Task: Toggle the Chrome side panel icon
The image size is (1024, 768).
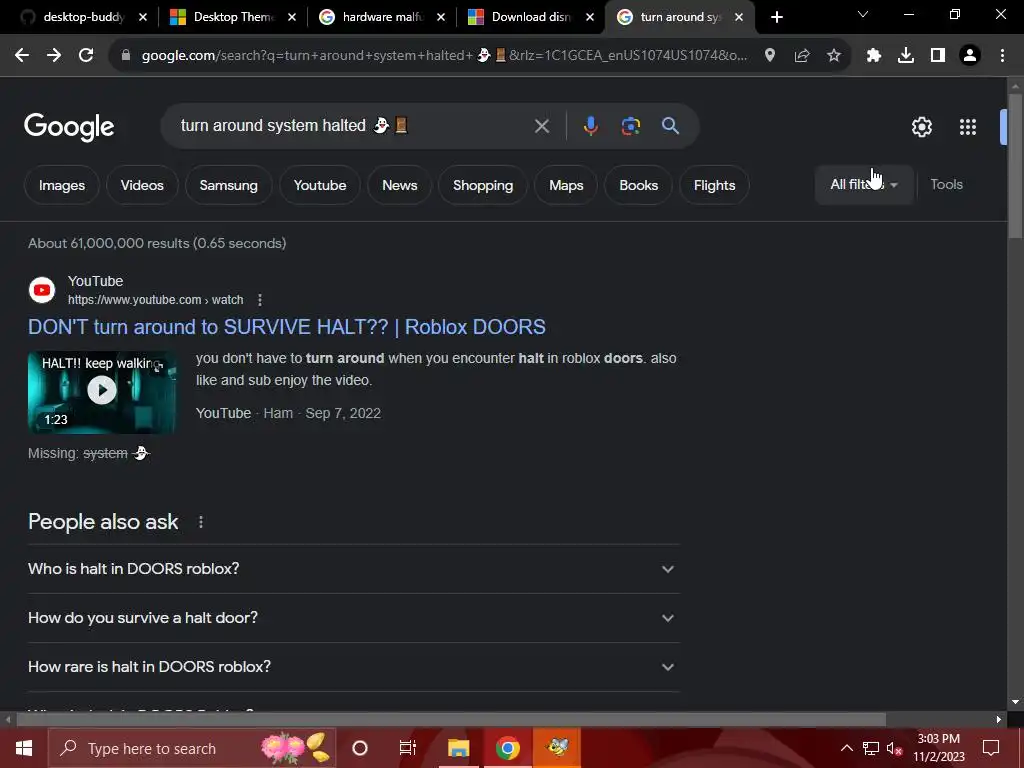Action: click(x=938, y=56)
